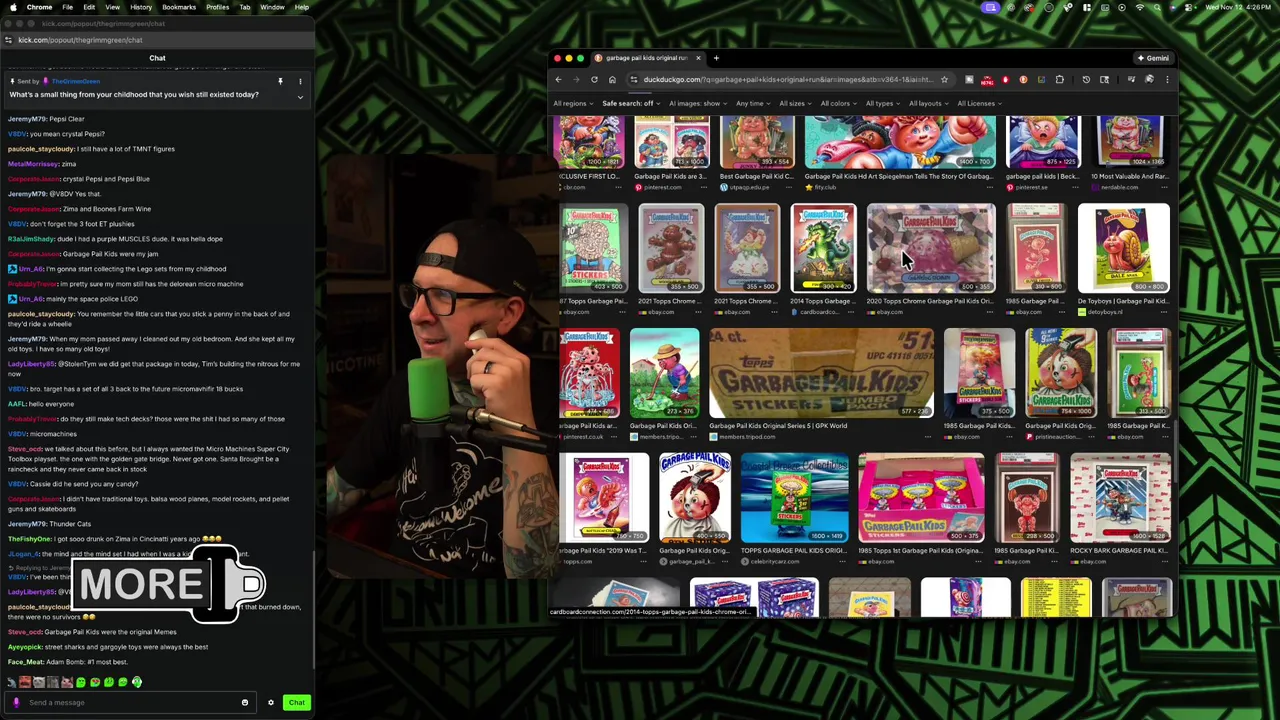Expand the All sizes filter
Image resolution: width=1280 pixels, height=720 pixels.
tap(795, 104)
